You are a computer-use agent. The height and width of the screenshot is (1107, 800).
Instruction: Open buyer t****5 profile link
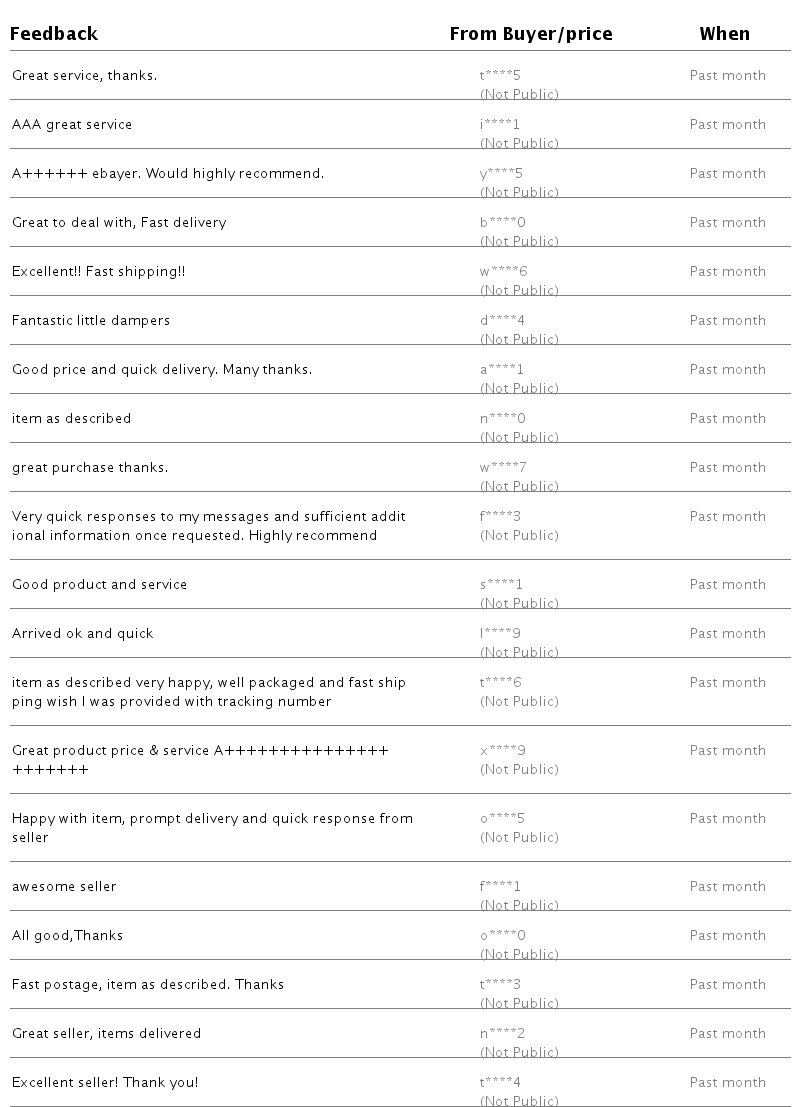[x=501, y=75]
